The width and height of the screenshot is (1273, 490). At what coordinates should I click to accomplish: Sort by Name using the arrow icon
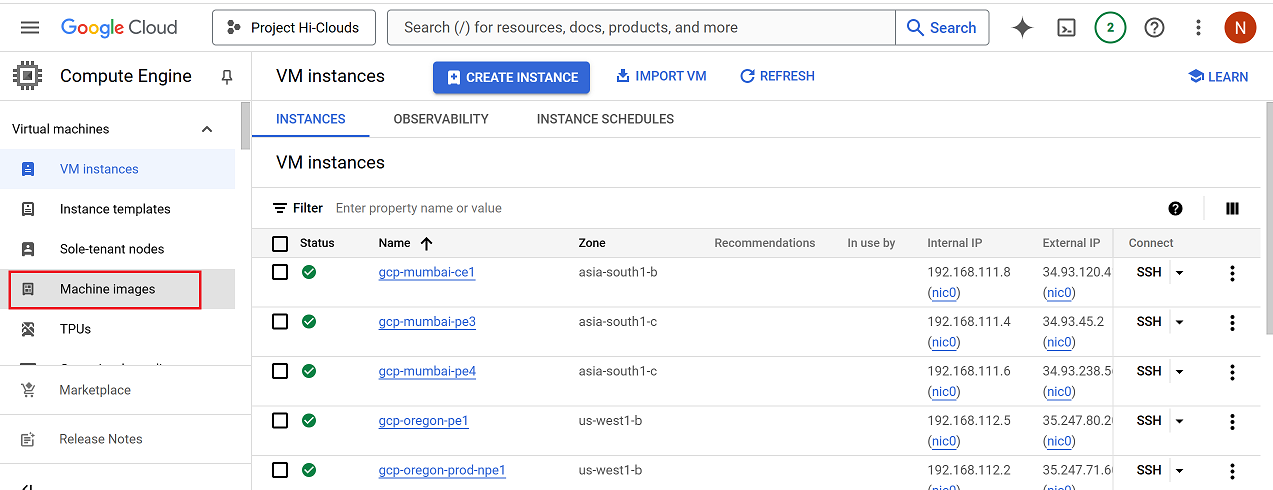(426, 243)
